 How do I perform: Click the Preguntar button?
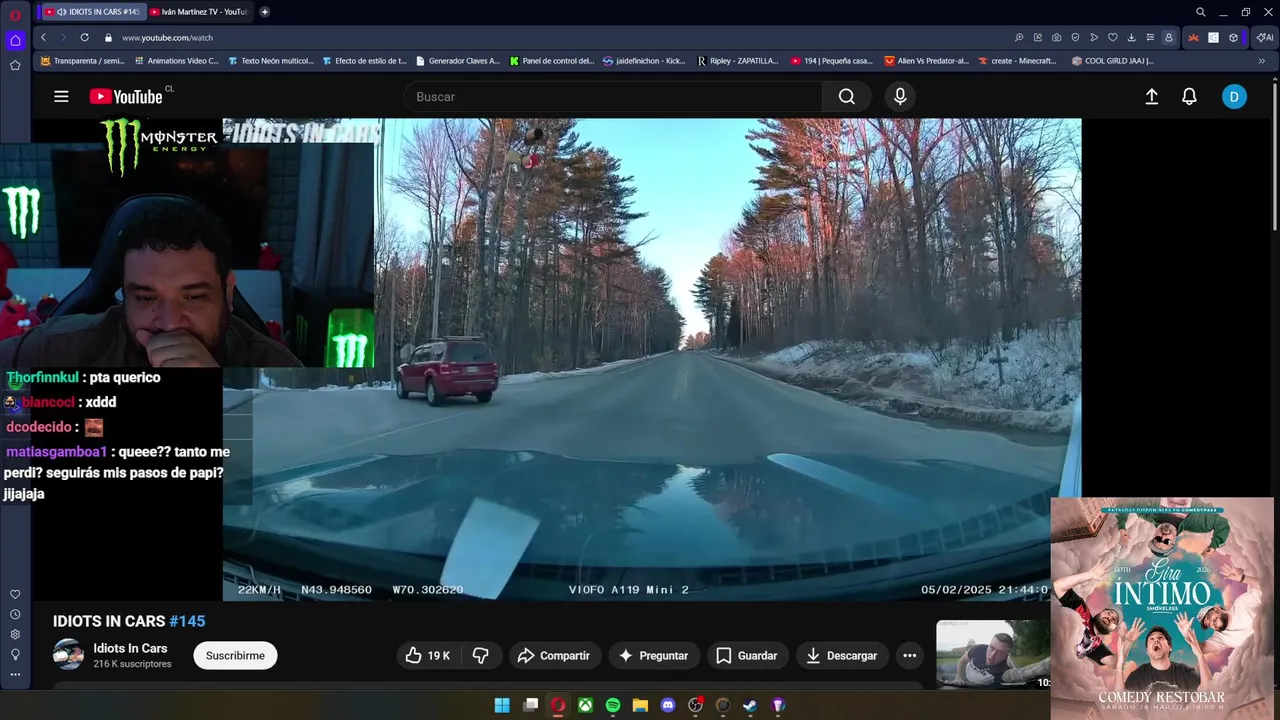(x=654, y=656)
